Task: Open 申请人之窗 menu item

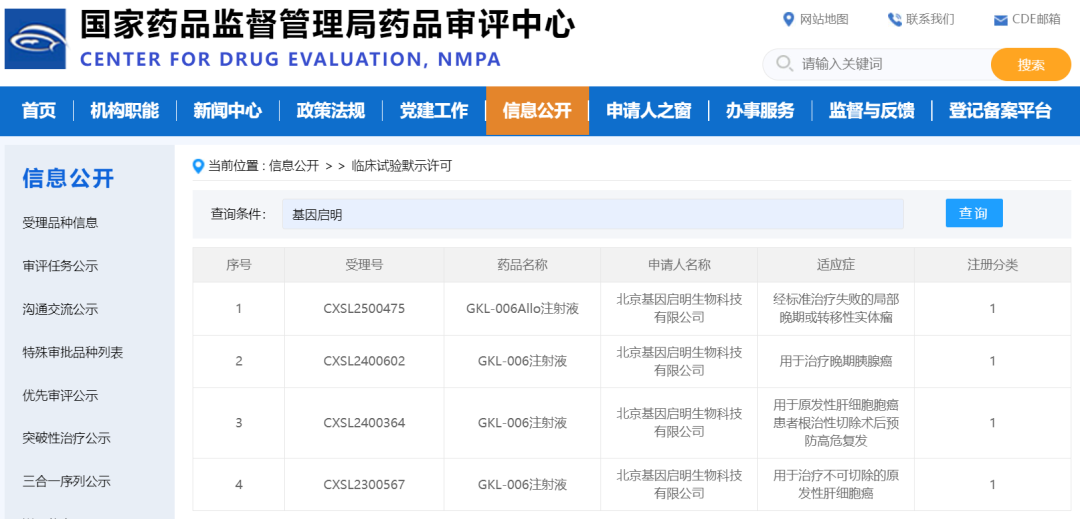Action: click(x=649, y=111)
